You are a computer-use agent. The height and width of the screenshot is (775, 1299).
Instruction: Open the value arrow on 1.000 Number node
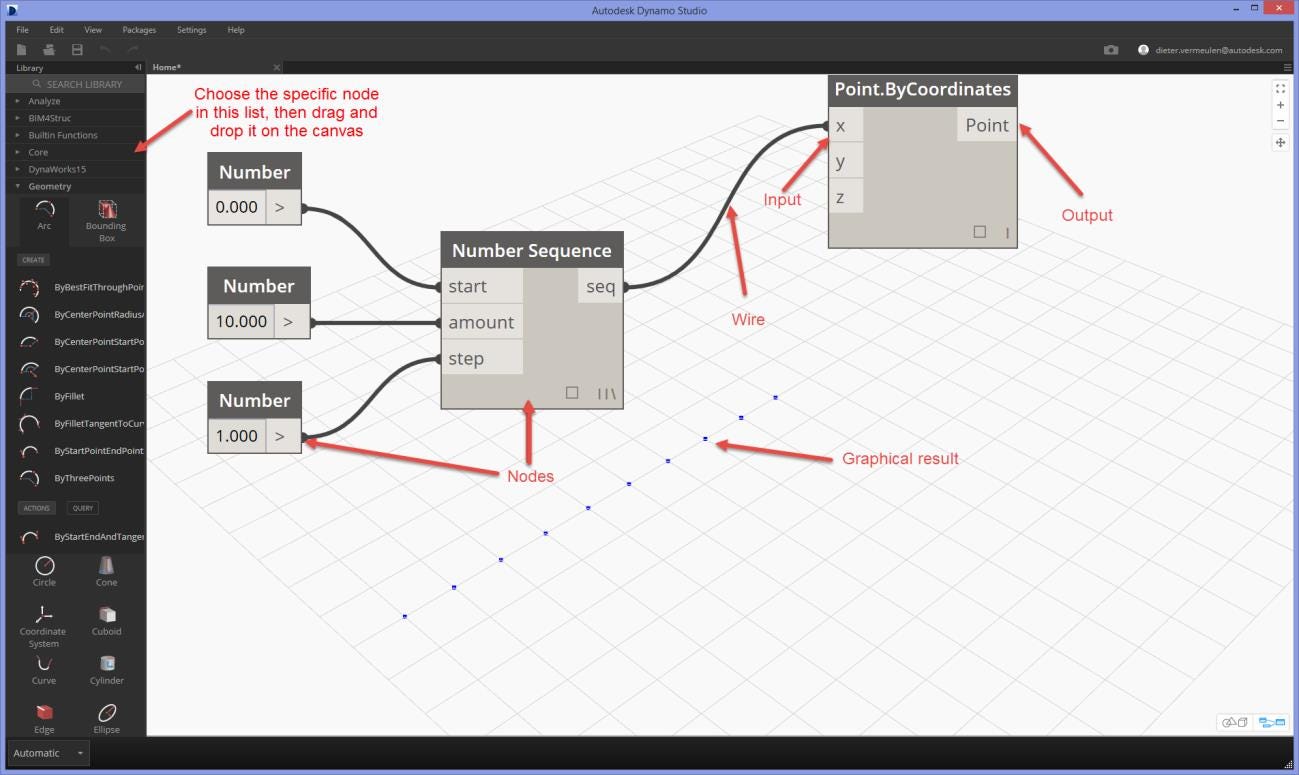pyautogui.click(x=282, y=436)
